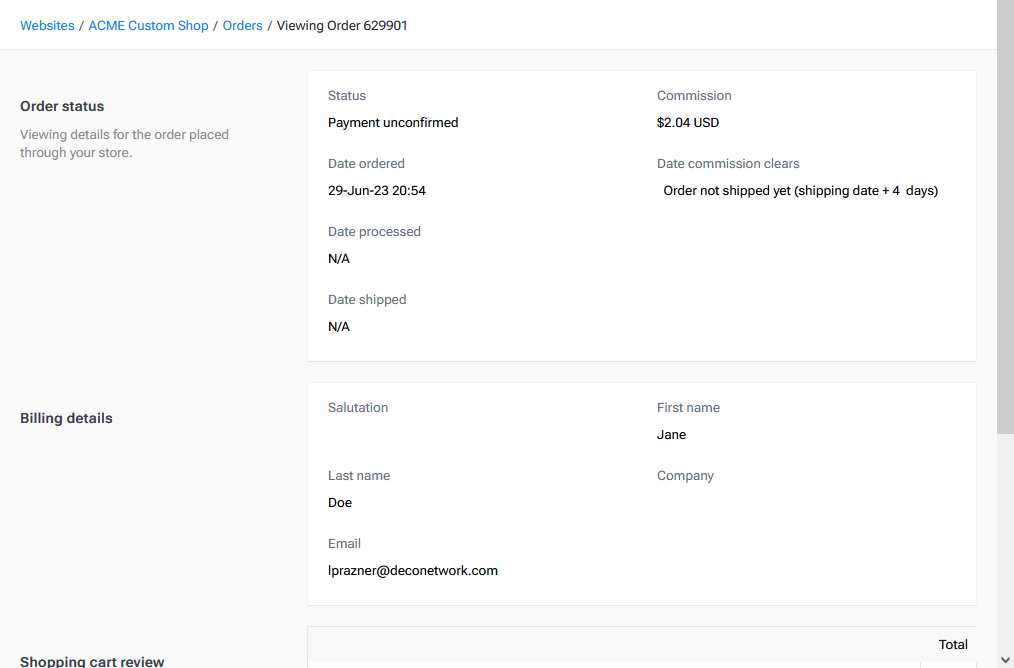The width and height of the screenshot is (1014, 668).
Task: Click the customer email lprazner@deconetwork.com
Action: tap(412, 570)
